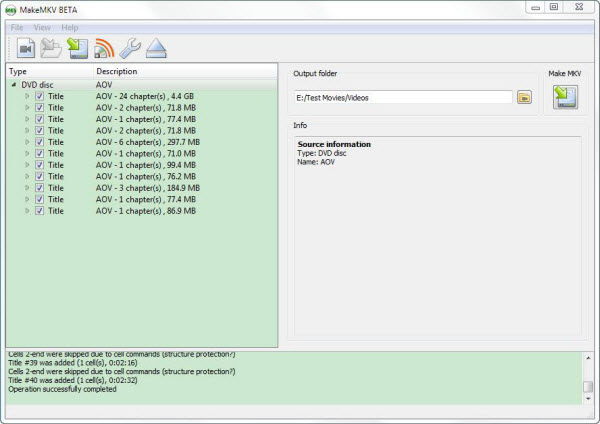
Task: Click the Open video file camera icon
Action: (x=25, y=48)
